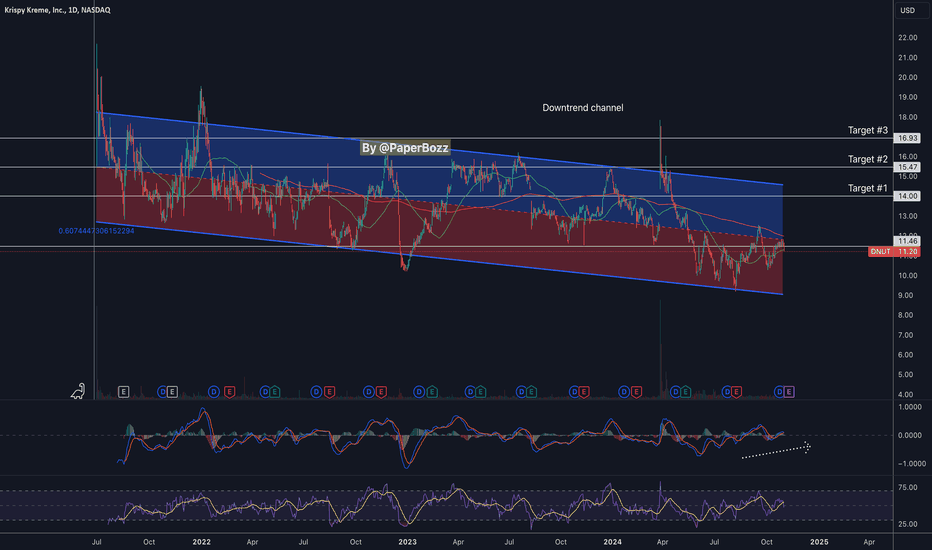Click the Target #3 annotation text
The width and height of the screenshot is (932, 550).
click(x=867, y=130)
